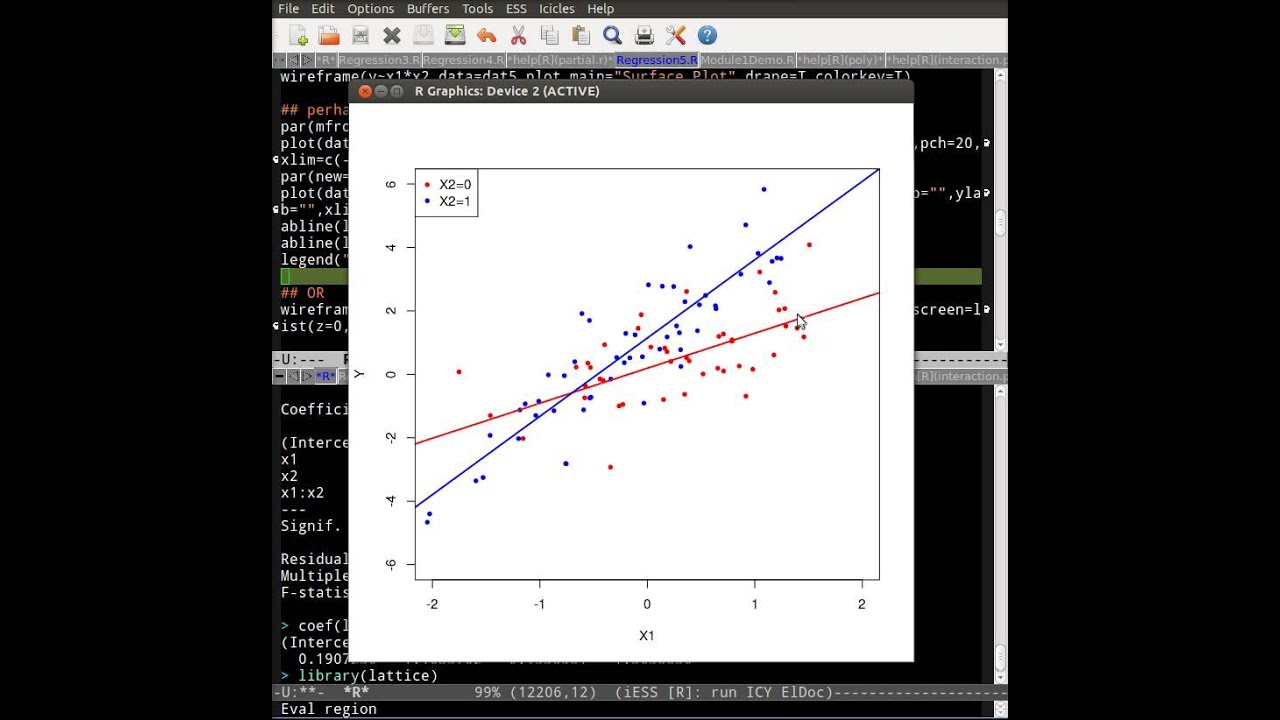Switch to the *R* buffer tab in top tabbar

(x=327, y=60)
